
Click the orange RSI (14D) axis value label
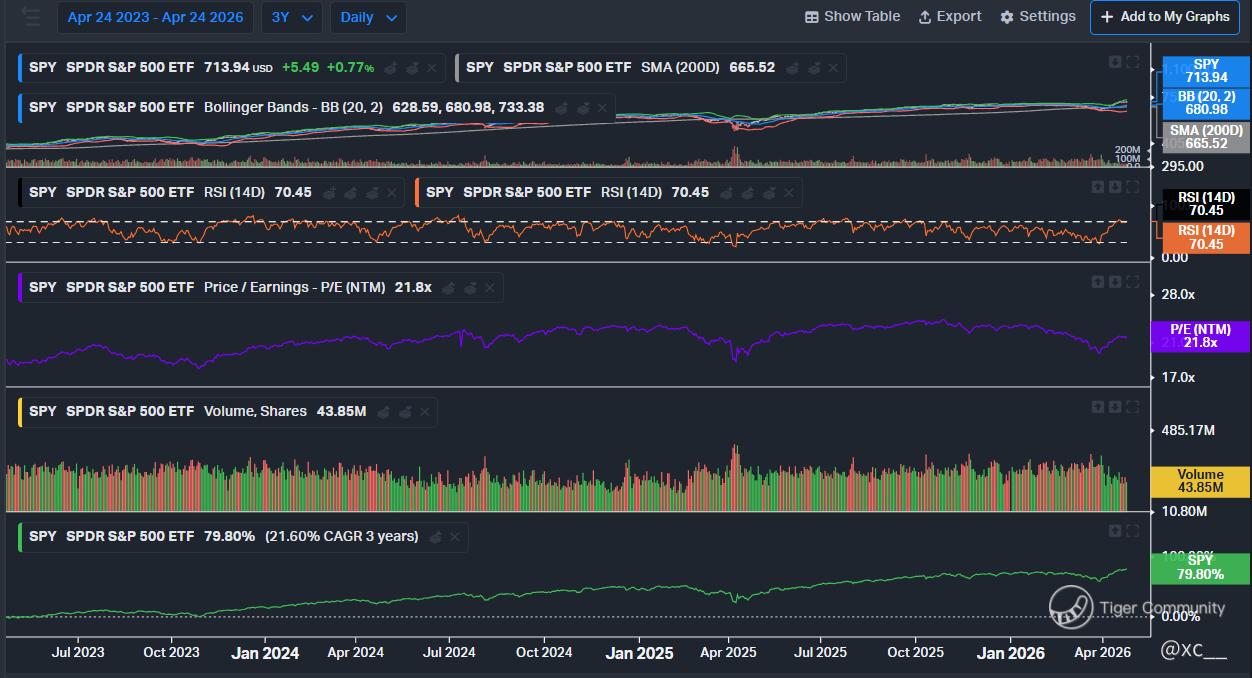pyautogui.click(x=1206, y=238)
